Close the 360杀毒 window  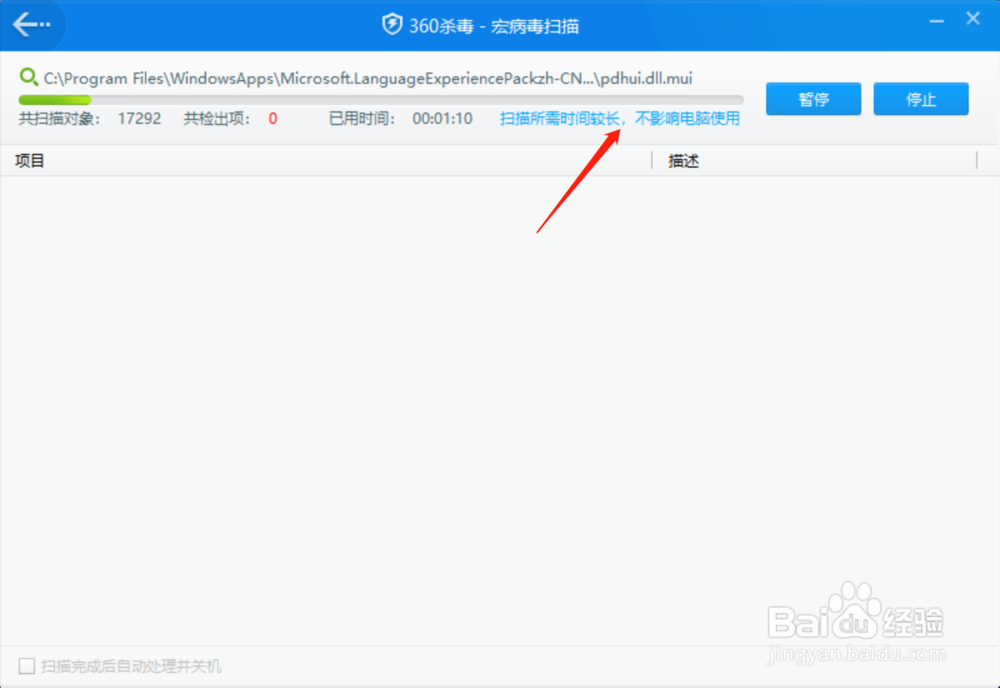(x=973, y=18)
